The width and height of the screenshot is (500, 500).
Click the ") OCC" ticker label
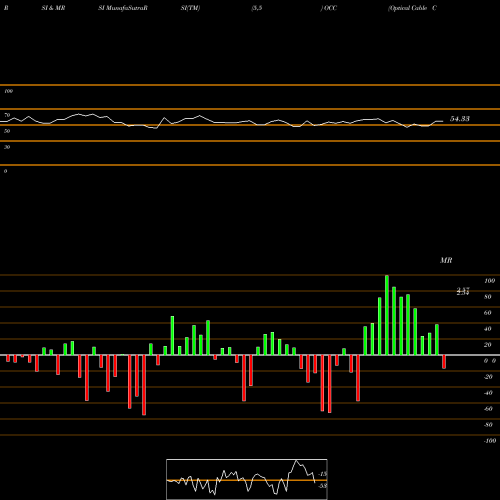click(x=329, y=8)
